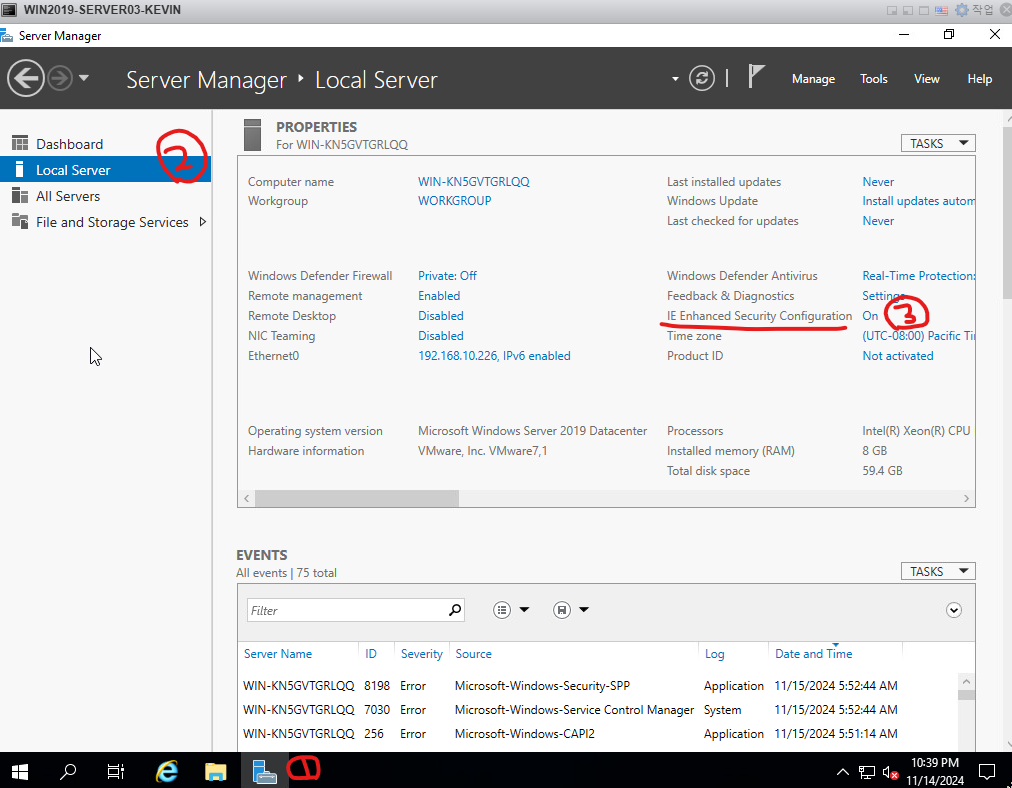This screenshot has height=788, width=1012.
Task: Click WORKGROUP link
Action: tap(454, 201)
